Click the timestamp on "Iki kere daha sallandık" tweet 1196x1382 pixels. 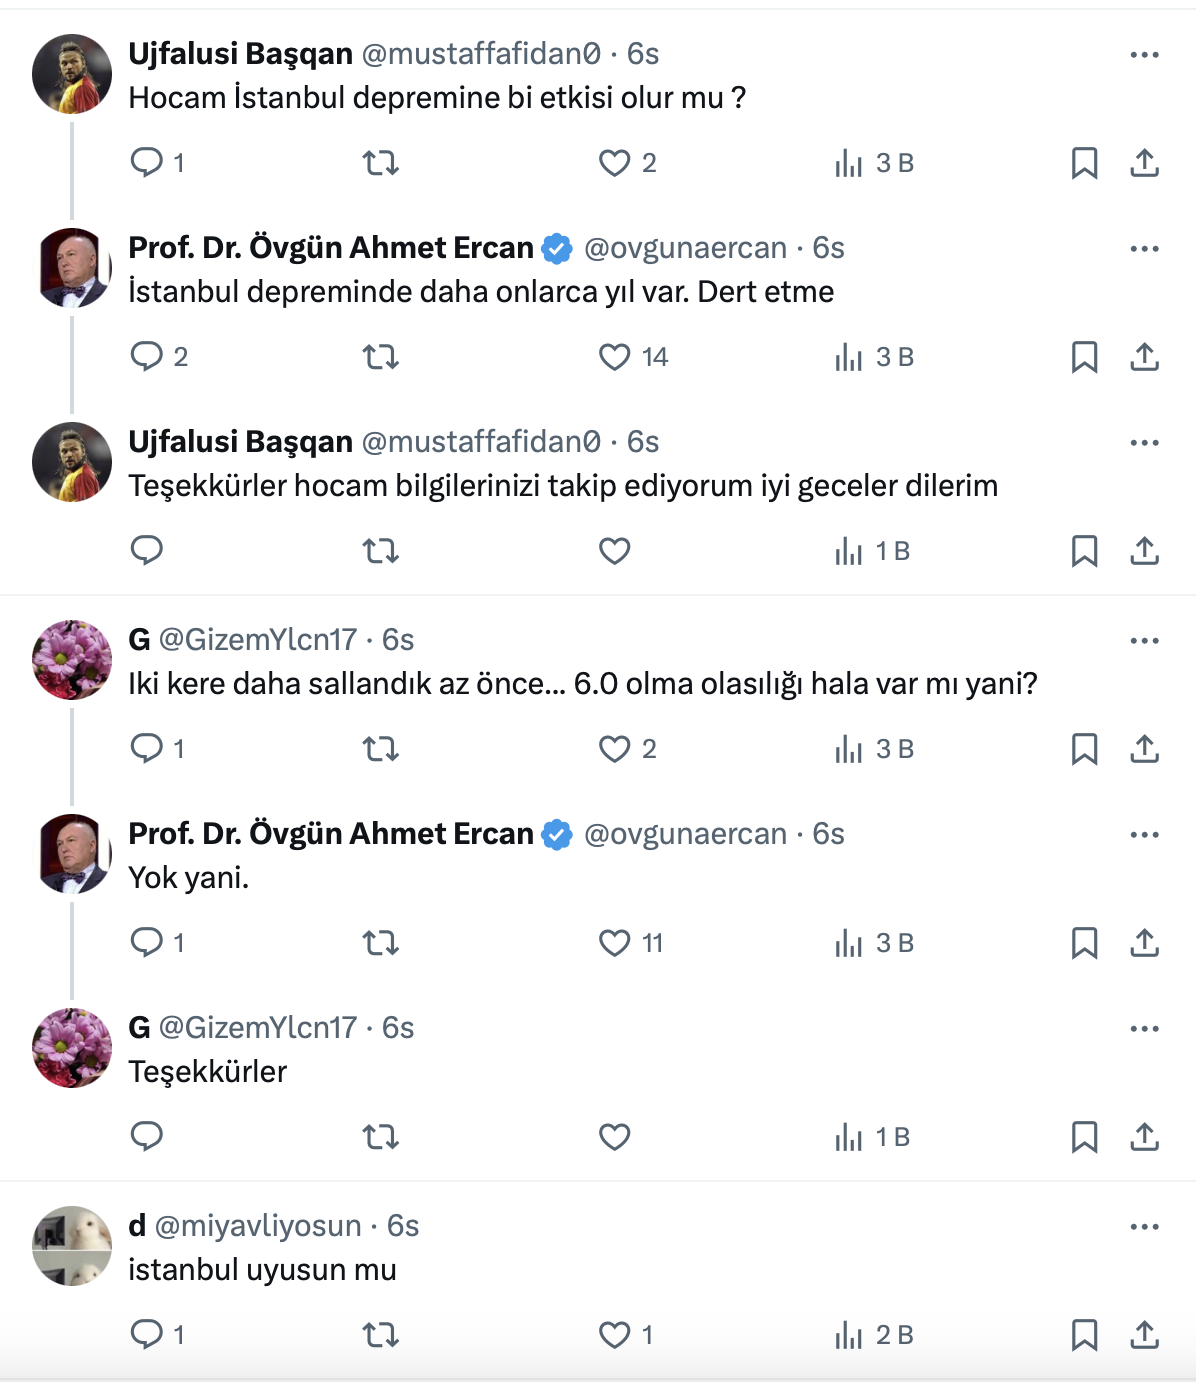[x=398, y=640]
